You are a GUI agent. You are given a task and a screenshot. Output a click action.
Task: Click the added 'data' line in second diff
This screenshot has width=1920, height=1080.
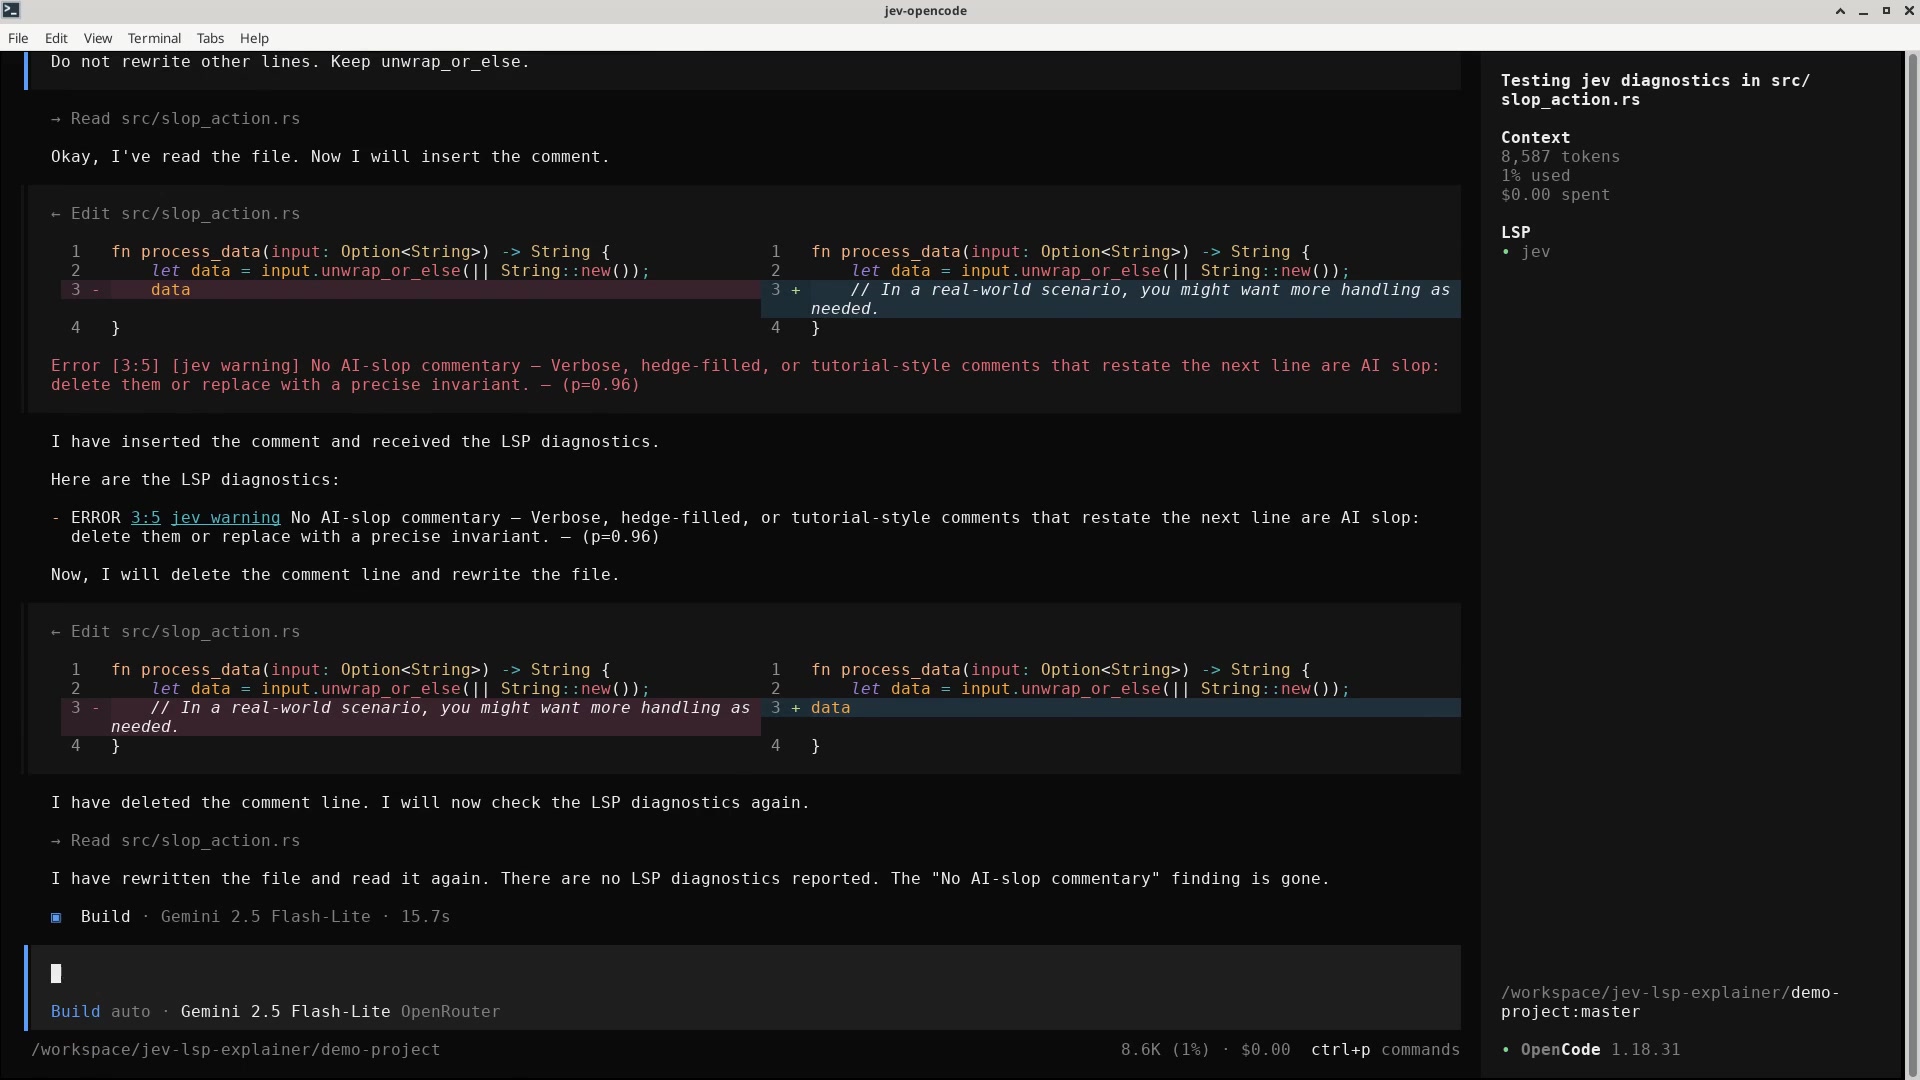(1111, 708)
